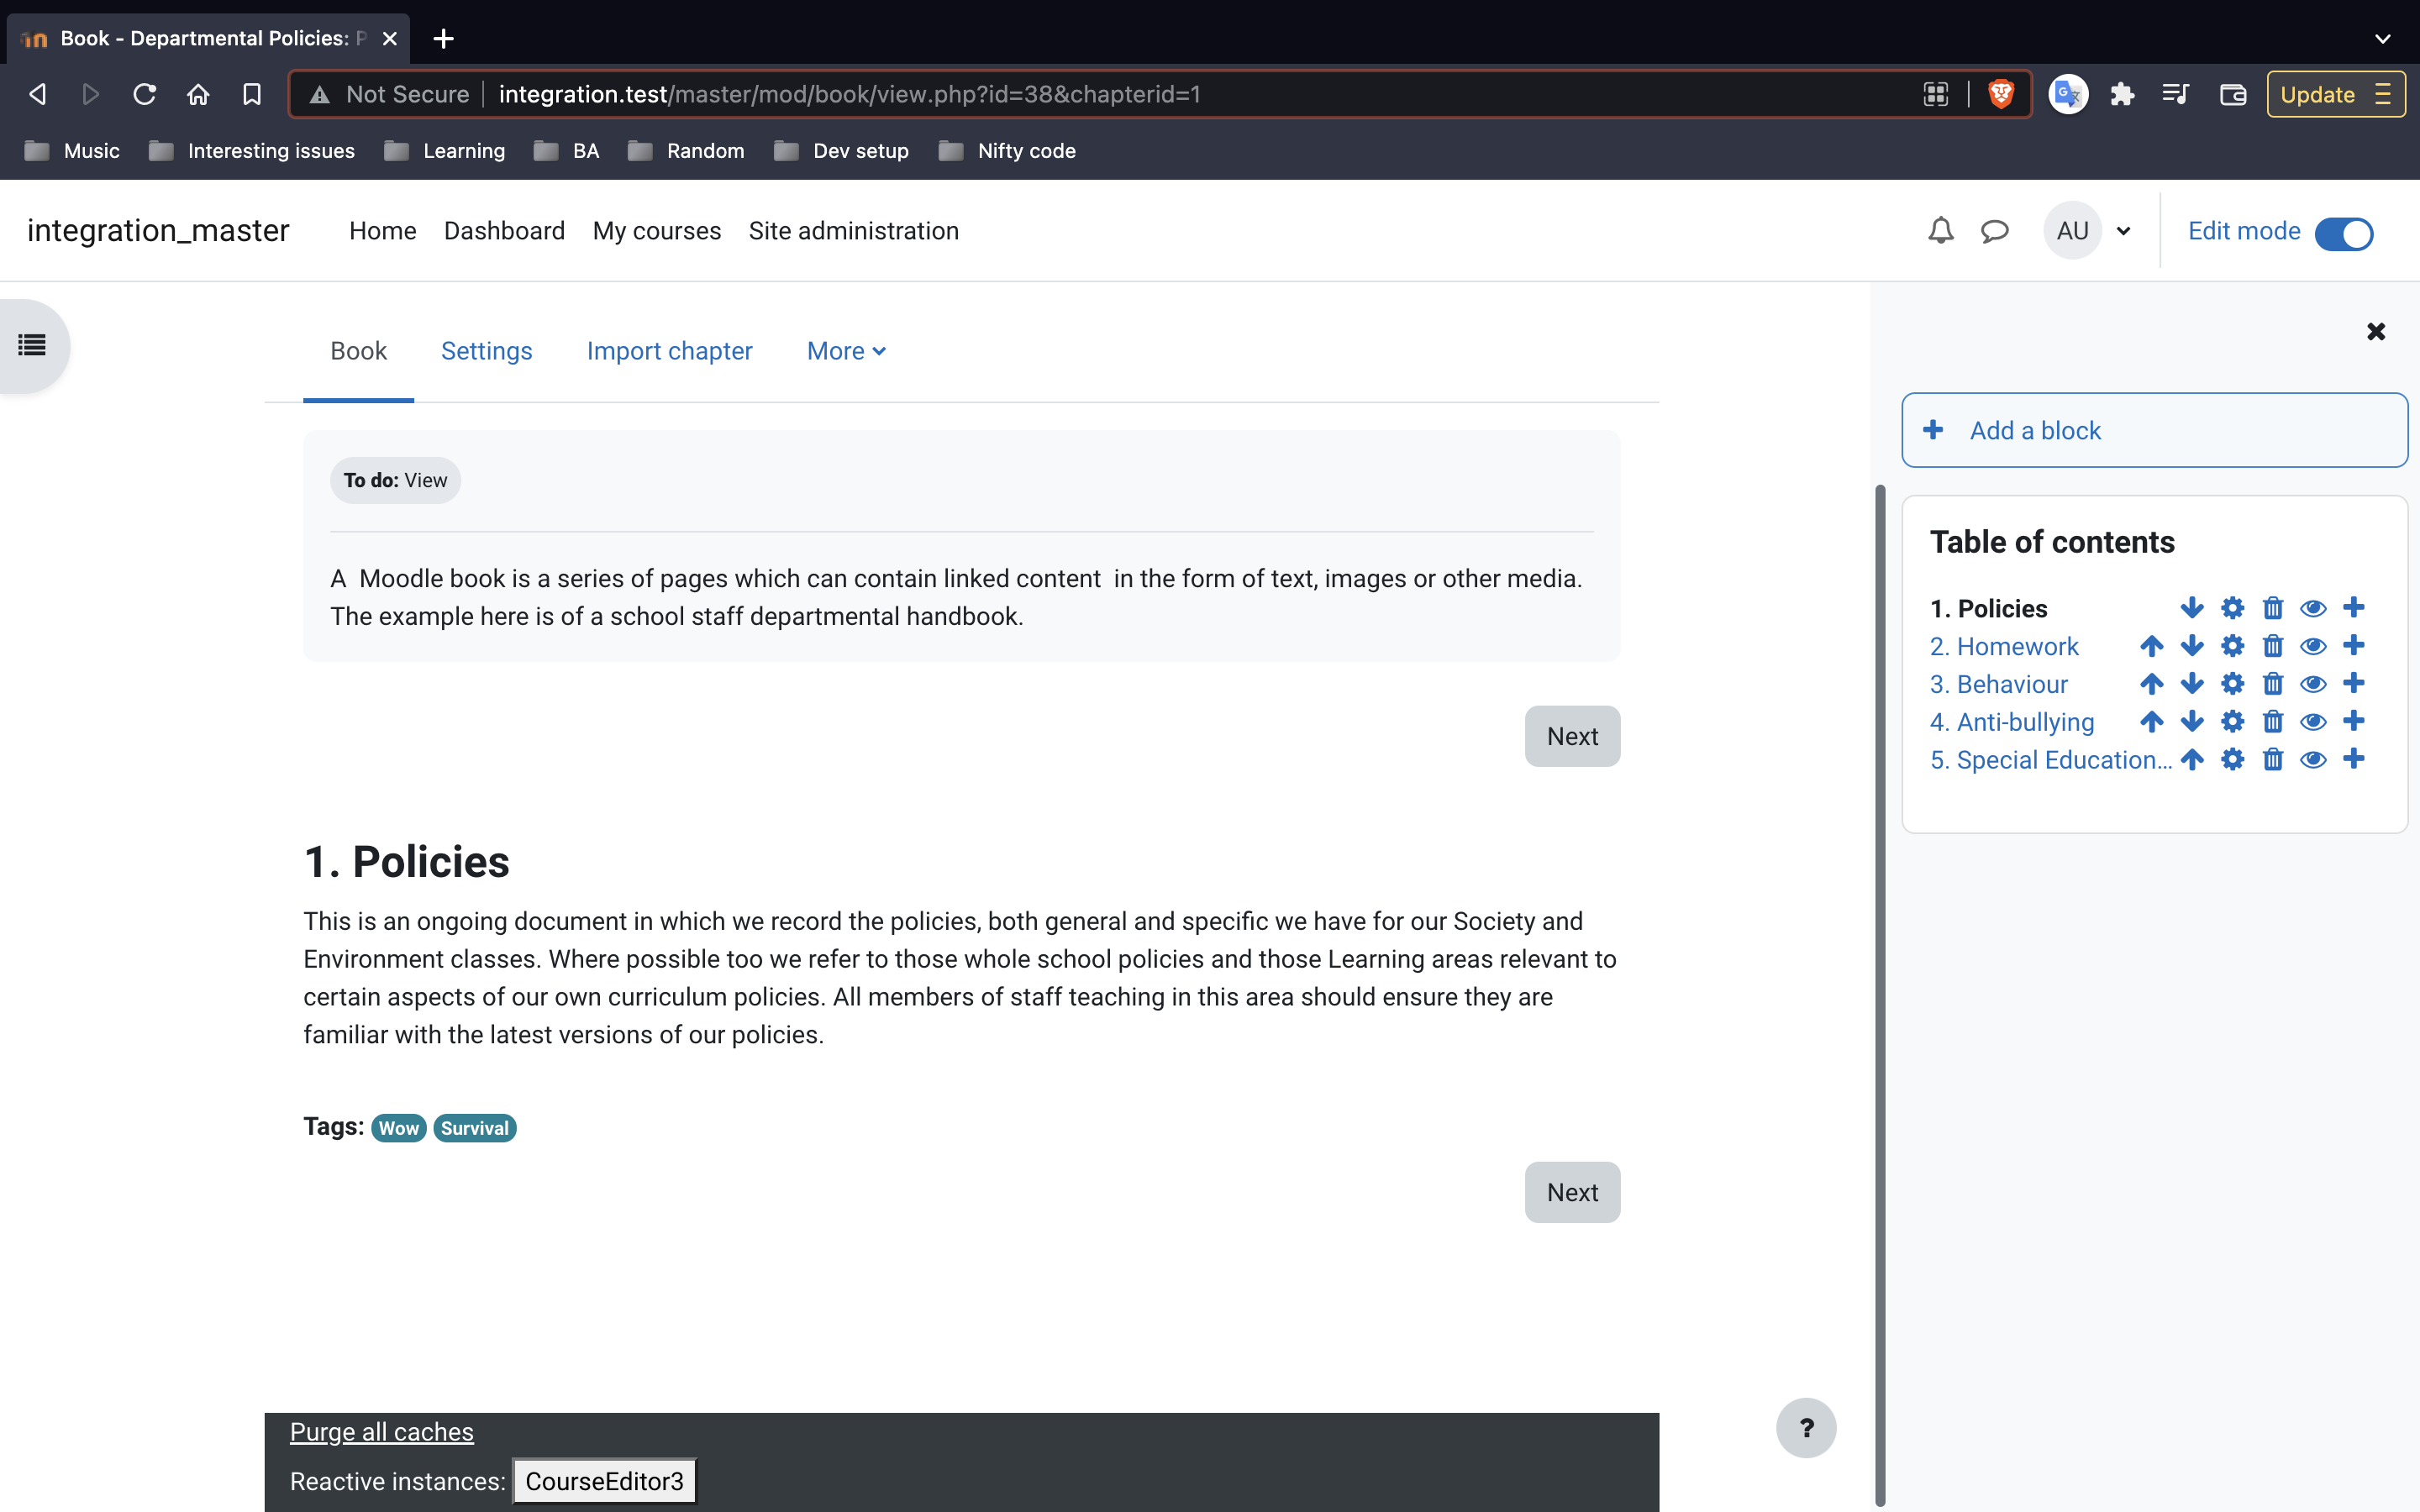The height and width of the screenshot is (1512, 2420).
Task: Reload the page in browser
Action: (x=144, y=94)
